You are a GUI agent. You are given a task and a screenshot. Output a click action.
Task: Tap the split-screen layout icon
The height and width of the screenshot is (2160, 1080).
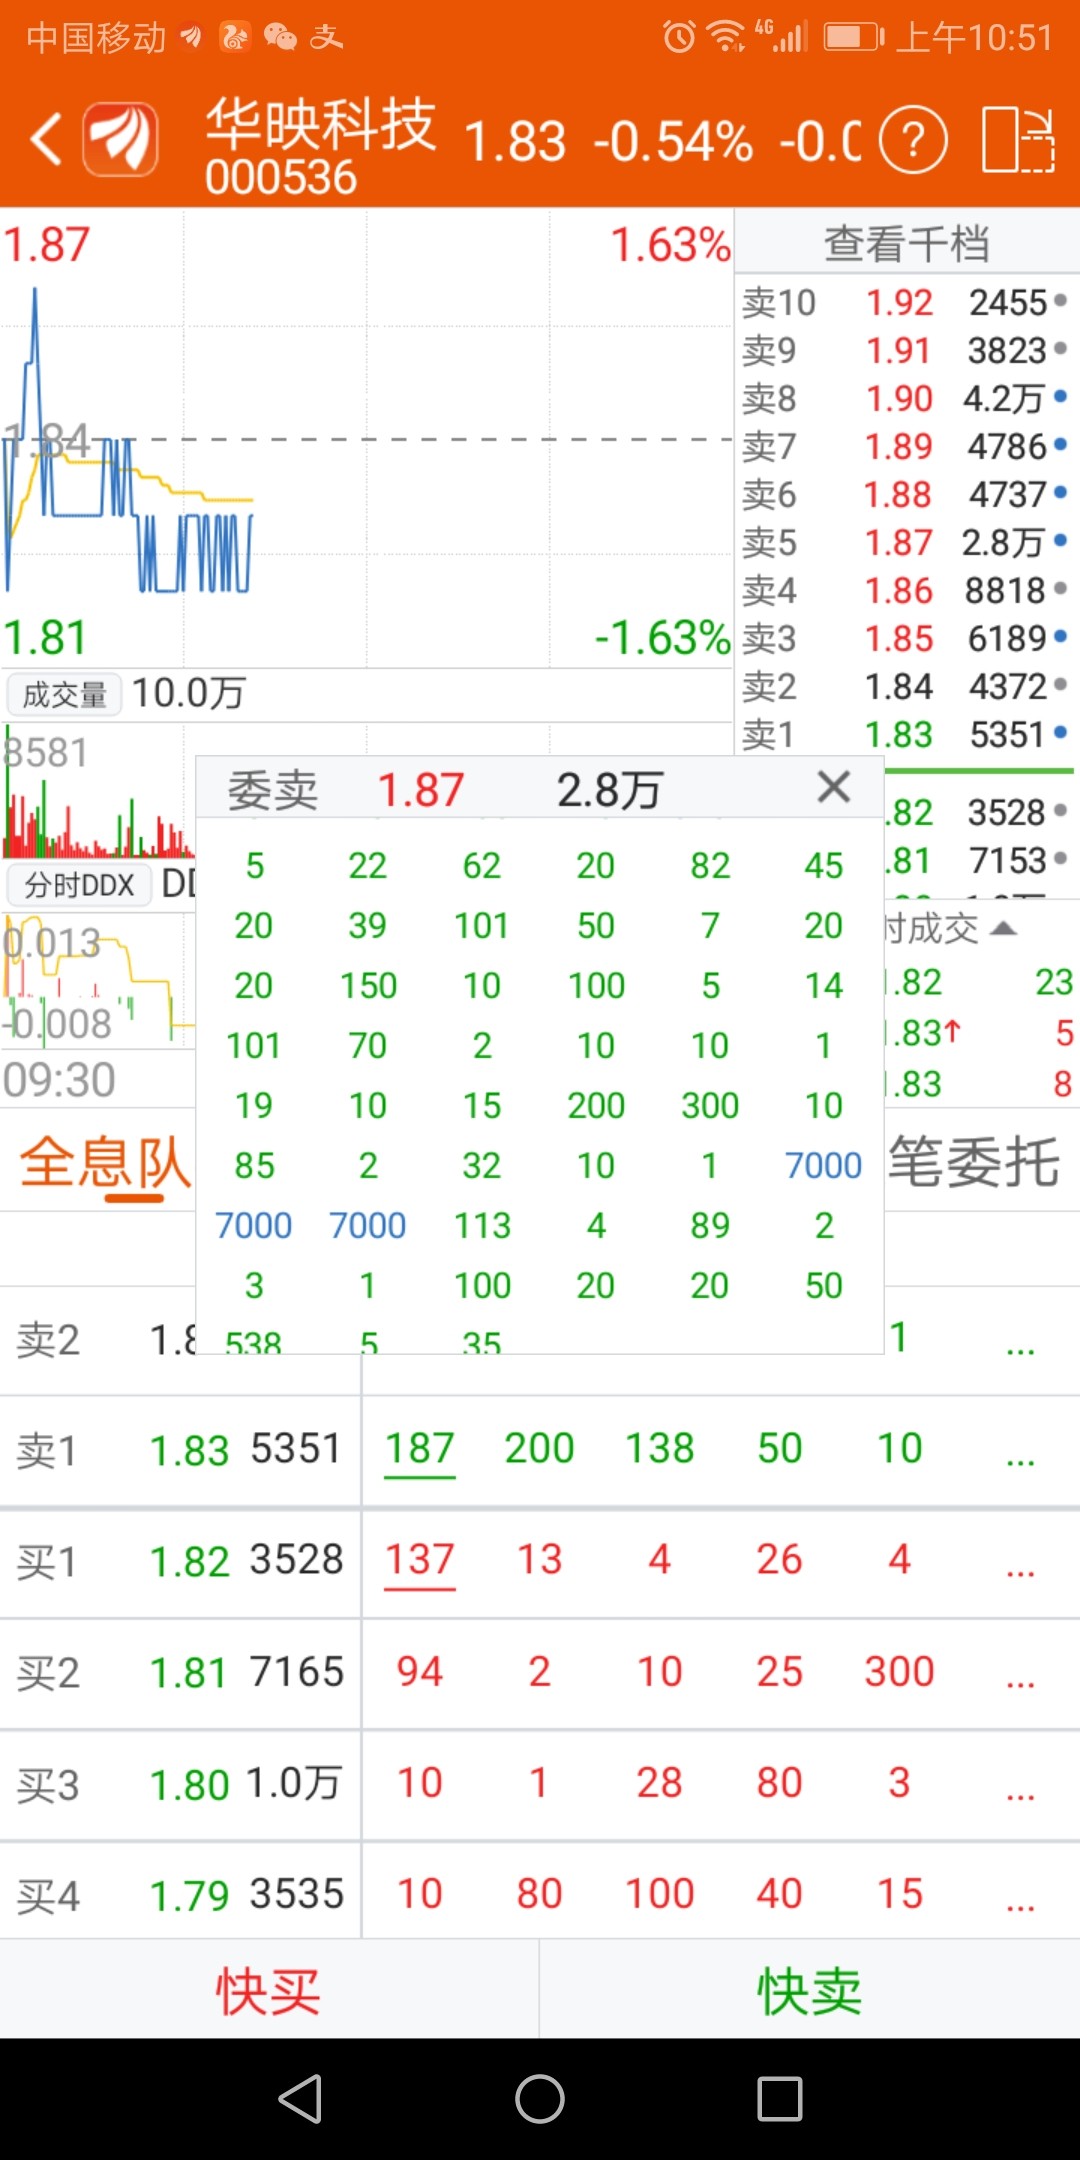(x=1018, y=139)
